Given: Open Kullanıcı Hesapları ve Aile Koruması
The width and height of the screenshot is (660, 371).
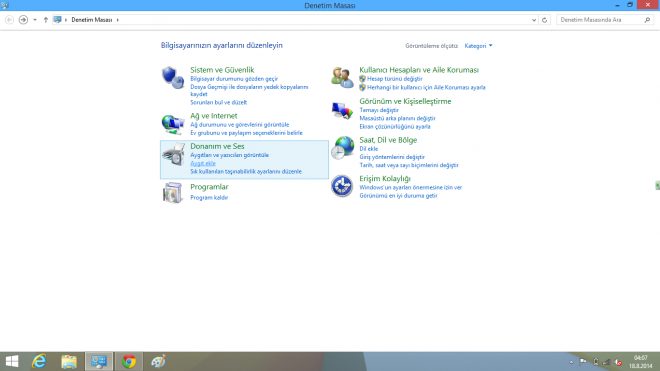Looking at the screenshot, I should pyautogui.click(x=419, y=70).
